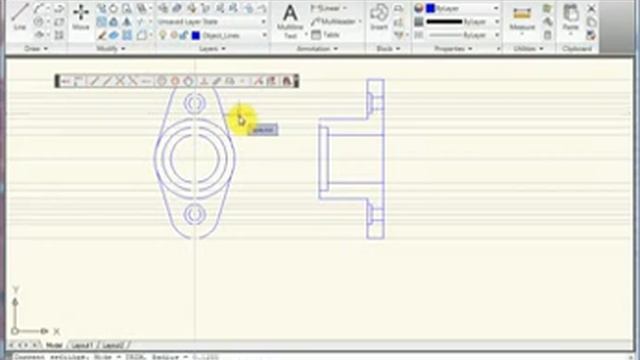The width and height of the screenshot is (640, 360).
Task: Select the circle draw tool icon
Action: pos(38,22)
